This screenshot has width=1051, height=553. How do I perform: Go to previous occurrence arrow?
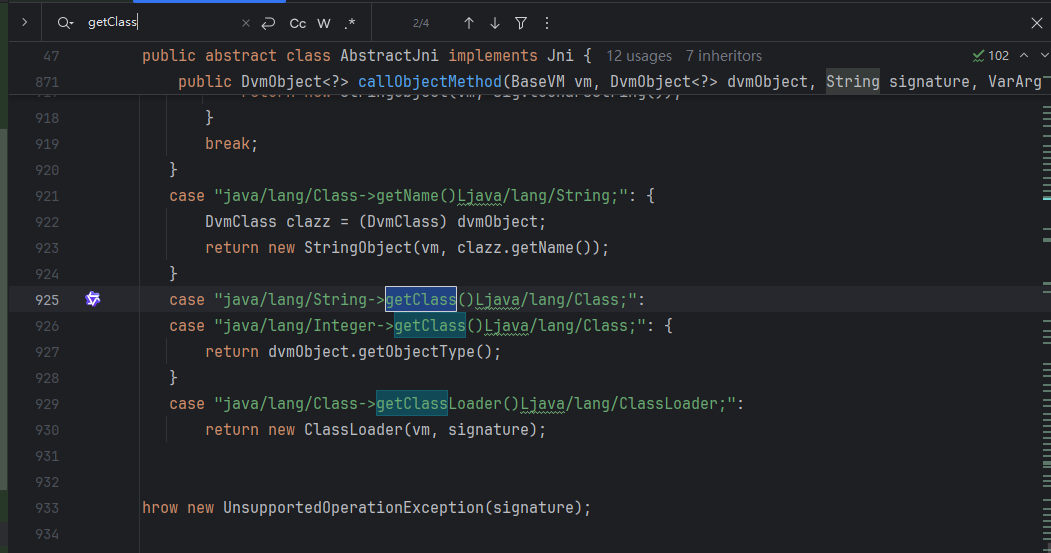[x=469, y=23]
